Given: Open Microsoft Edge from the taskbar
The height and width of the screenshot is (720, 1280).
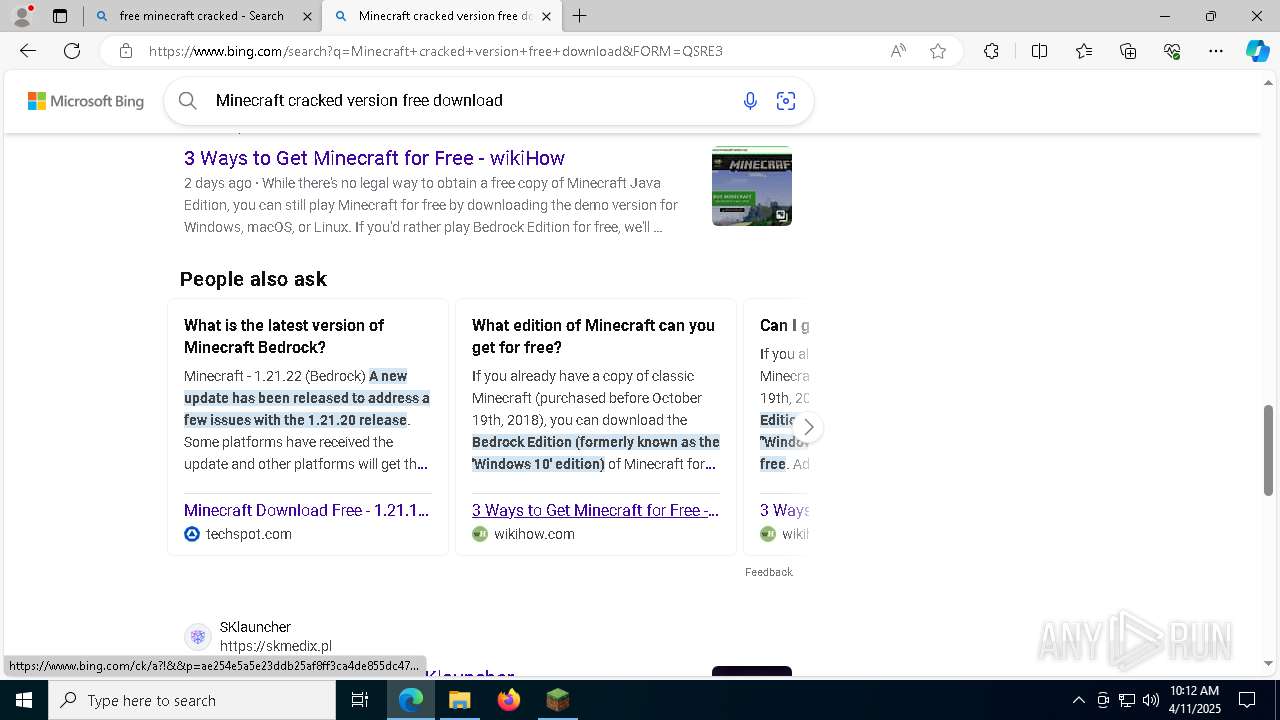Looking at the screenshot, I should (x=411, y=700).
